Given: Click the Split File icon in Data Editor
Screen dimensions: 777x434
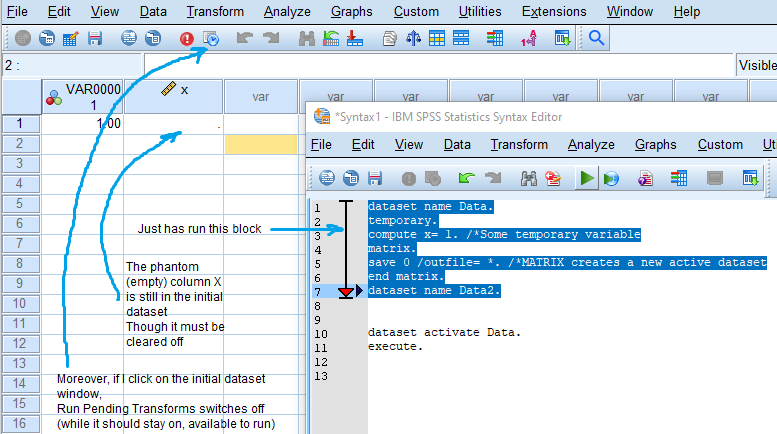Looking at the screenshot, I should click(x=389, y=38).
